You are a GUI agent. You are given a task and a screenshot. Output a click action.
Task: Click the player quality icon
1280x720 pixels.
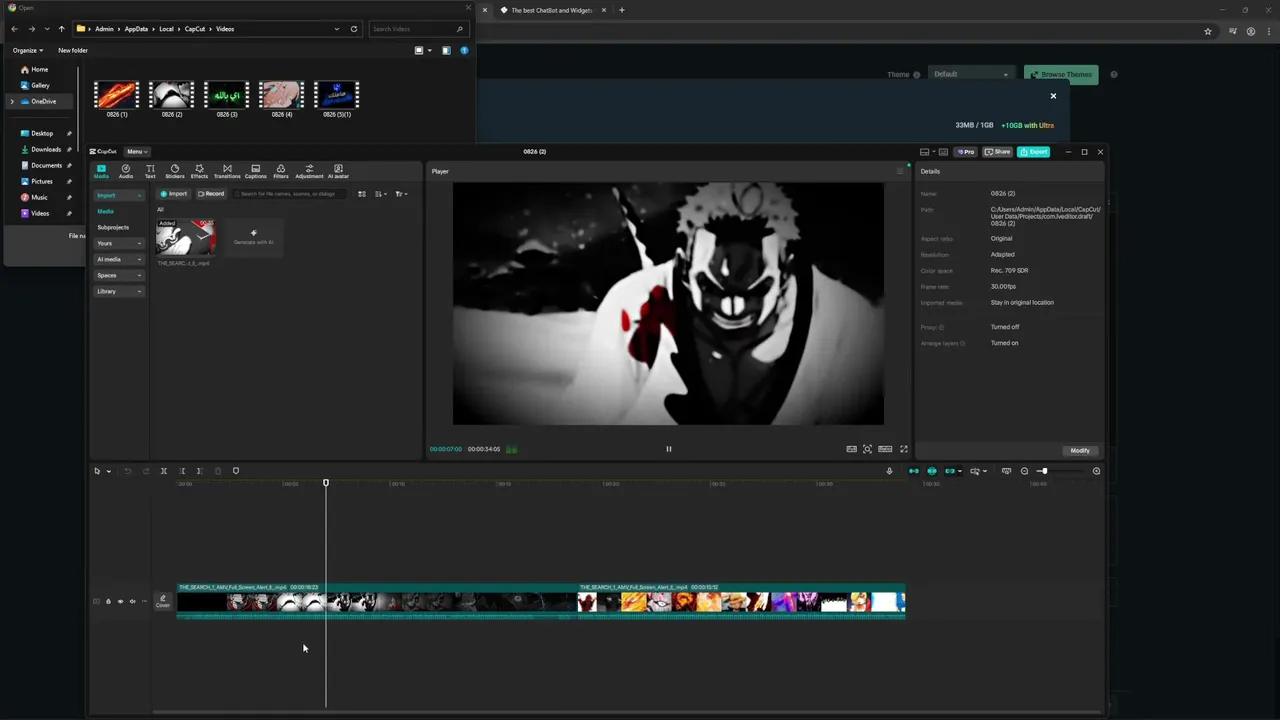point(851,449)
